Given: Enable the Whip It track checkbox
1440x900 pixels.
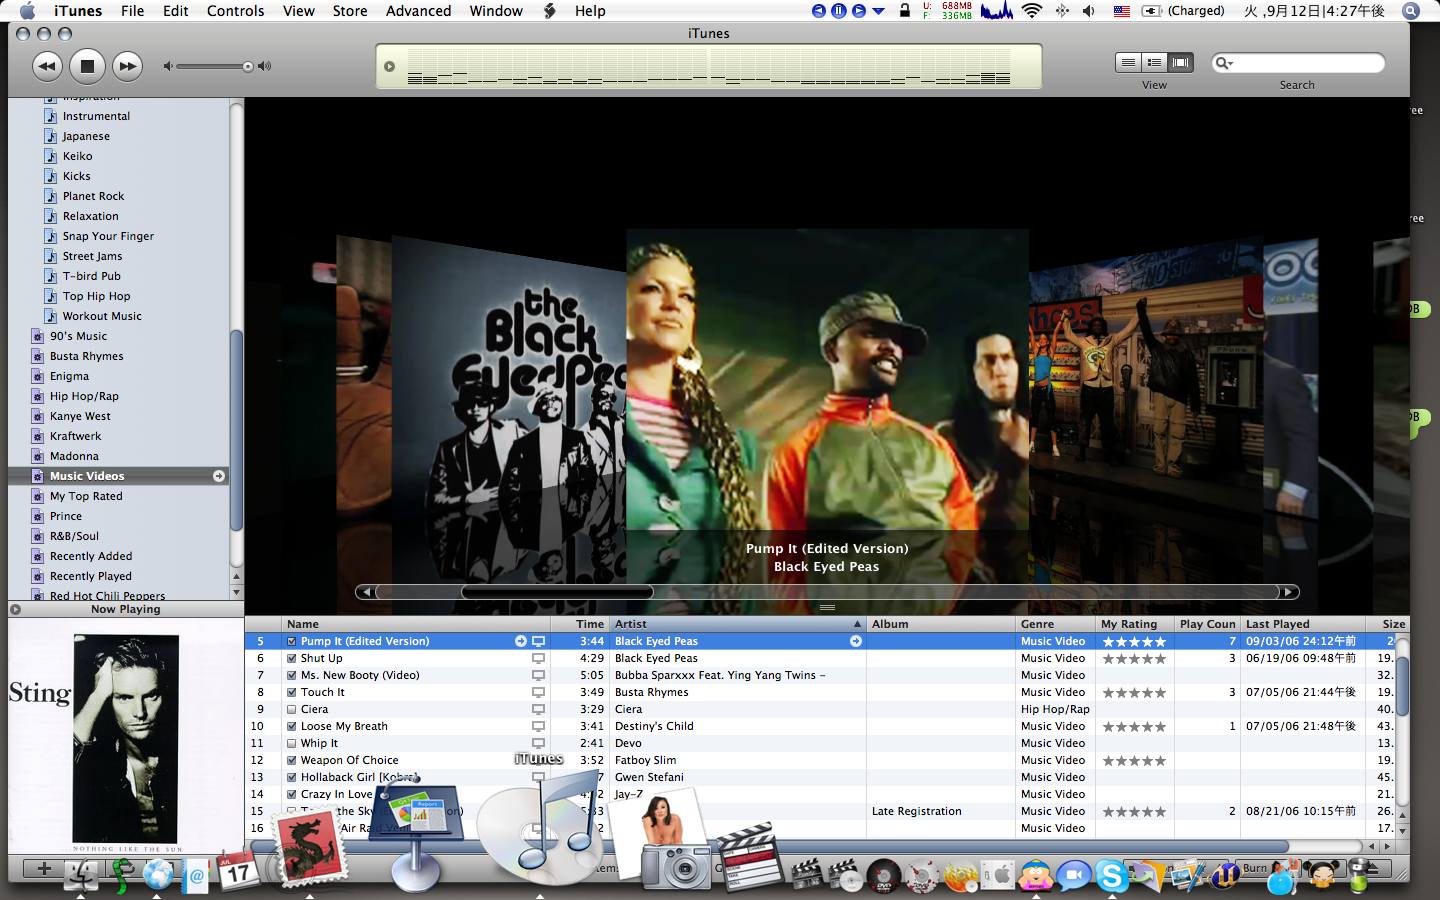Looking at the screenshot, I should tap(291, 743).
